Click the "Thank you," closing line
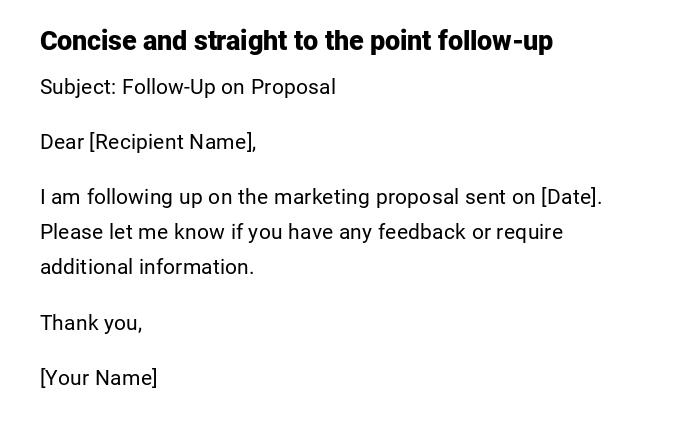 [x=91, y=323]
